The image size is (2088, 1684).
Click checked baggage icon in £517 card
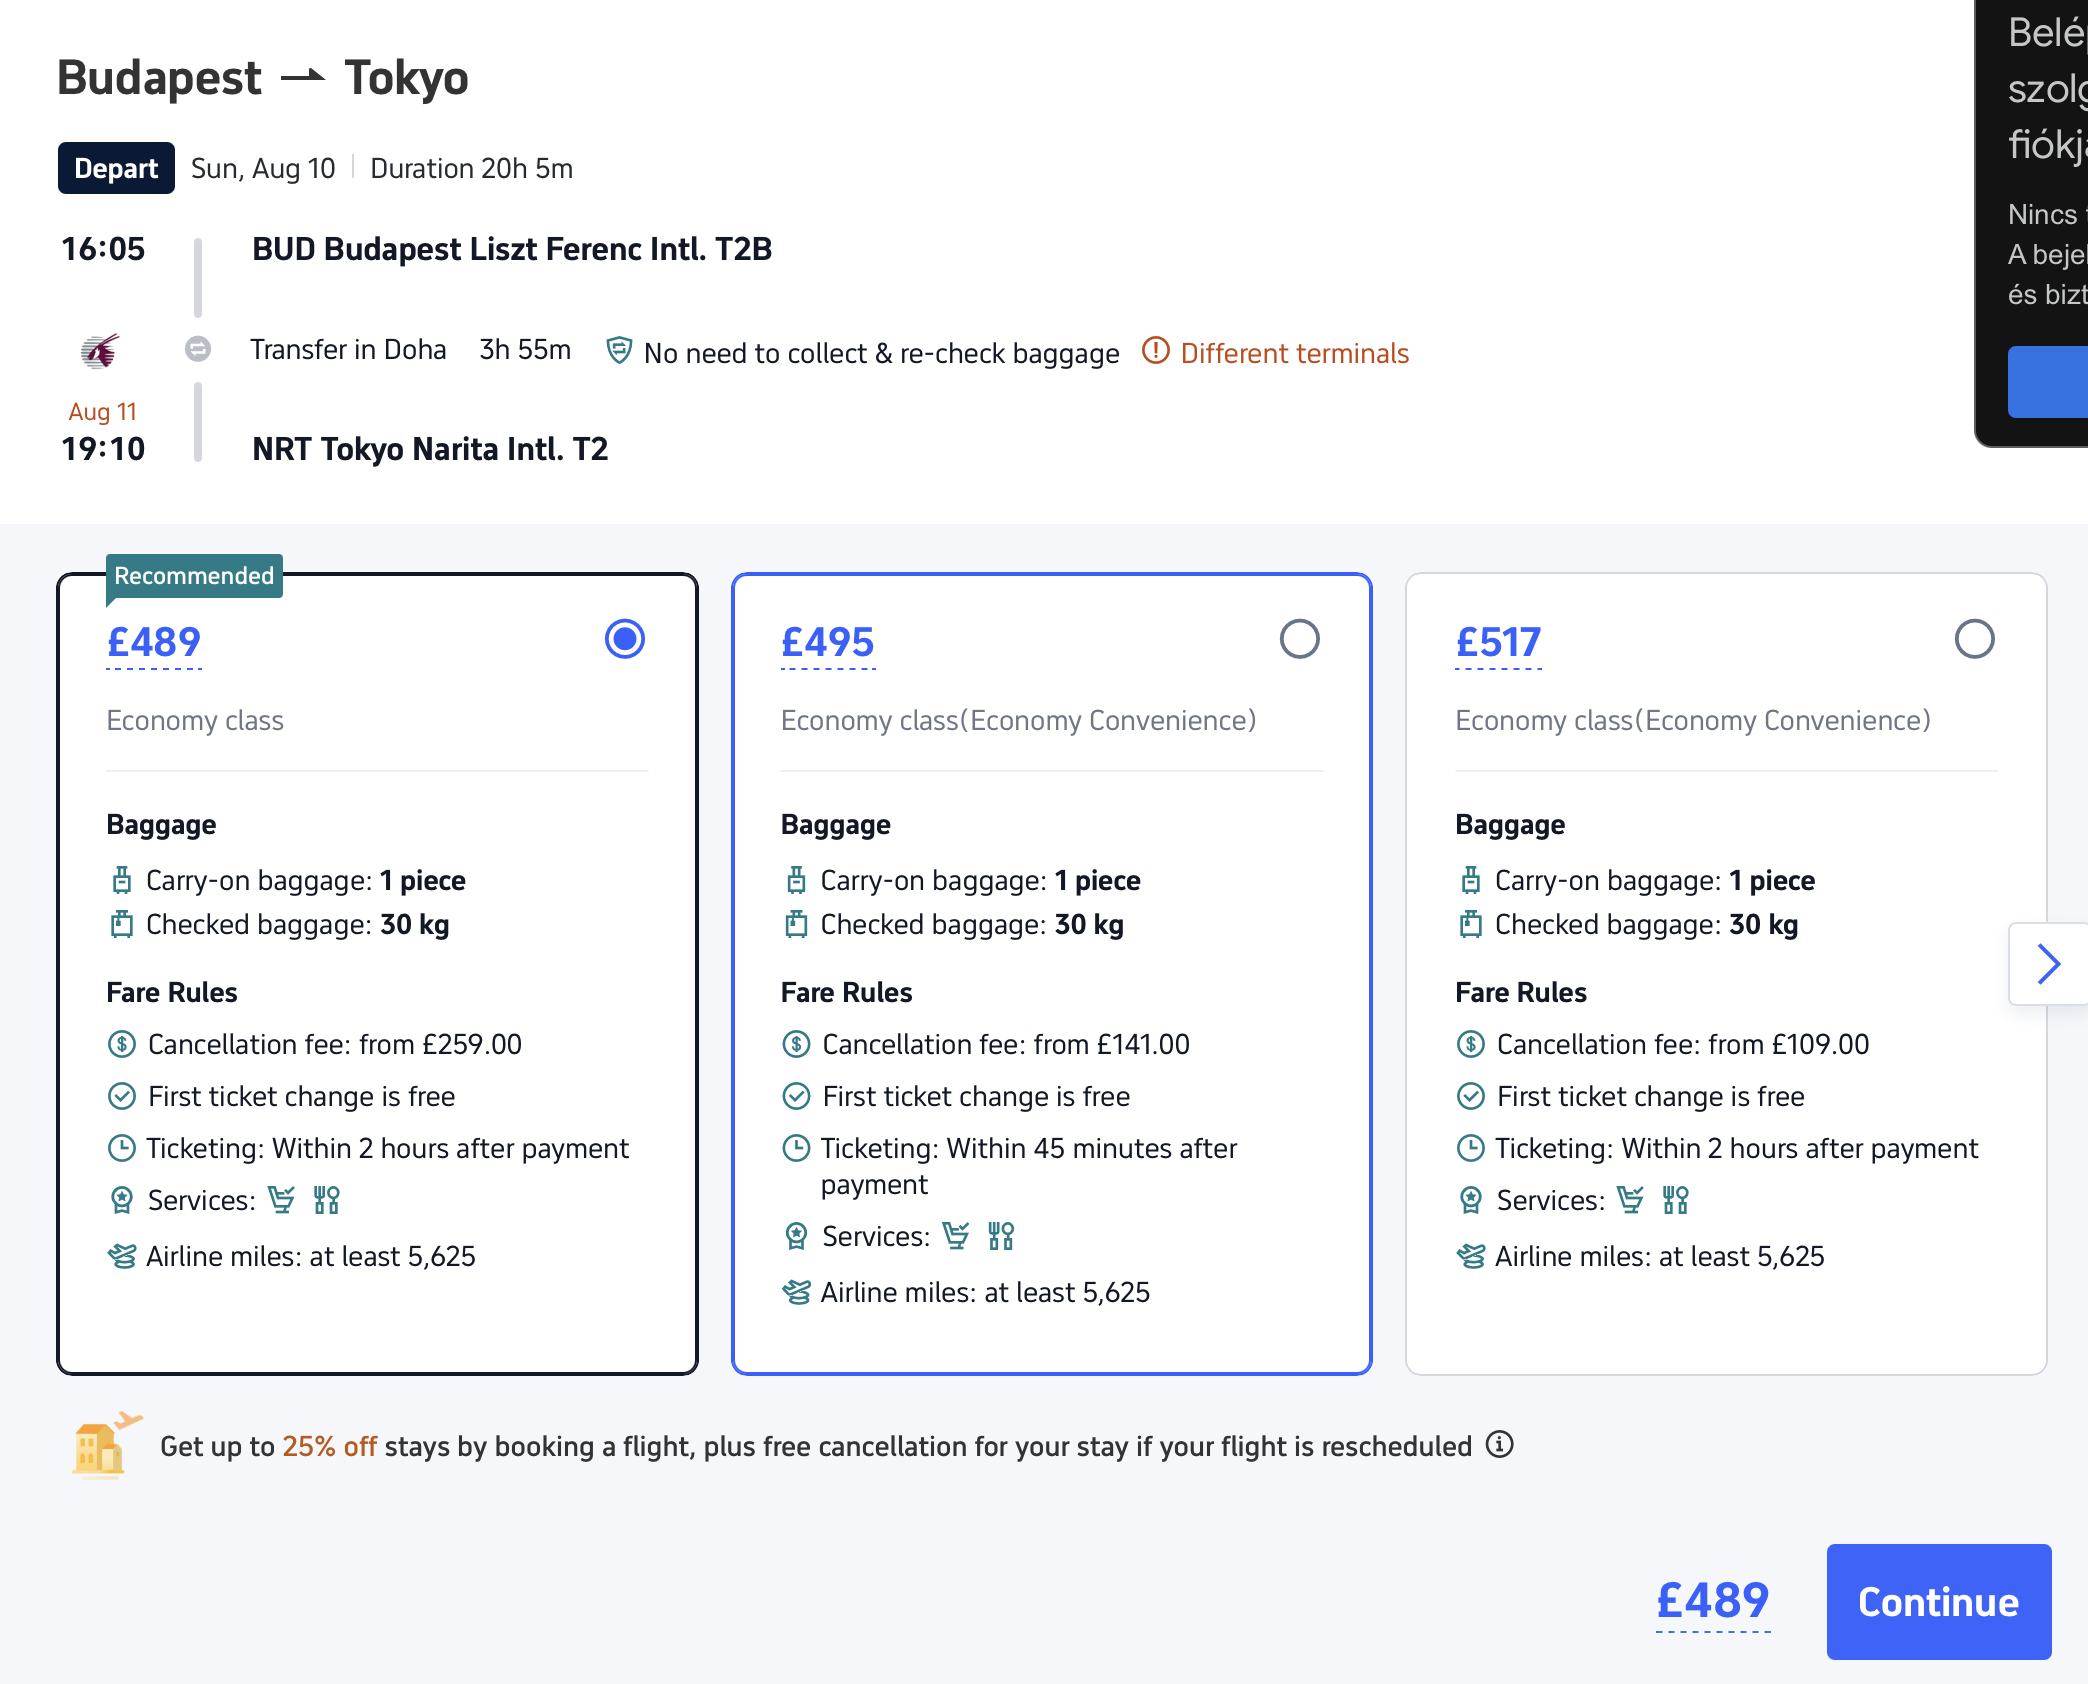click(x=1470, y=924)
